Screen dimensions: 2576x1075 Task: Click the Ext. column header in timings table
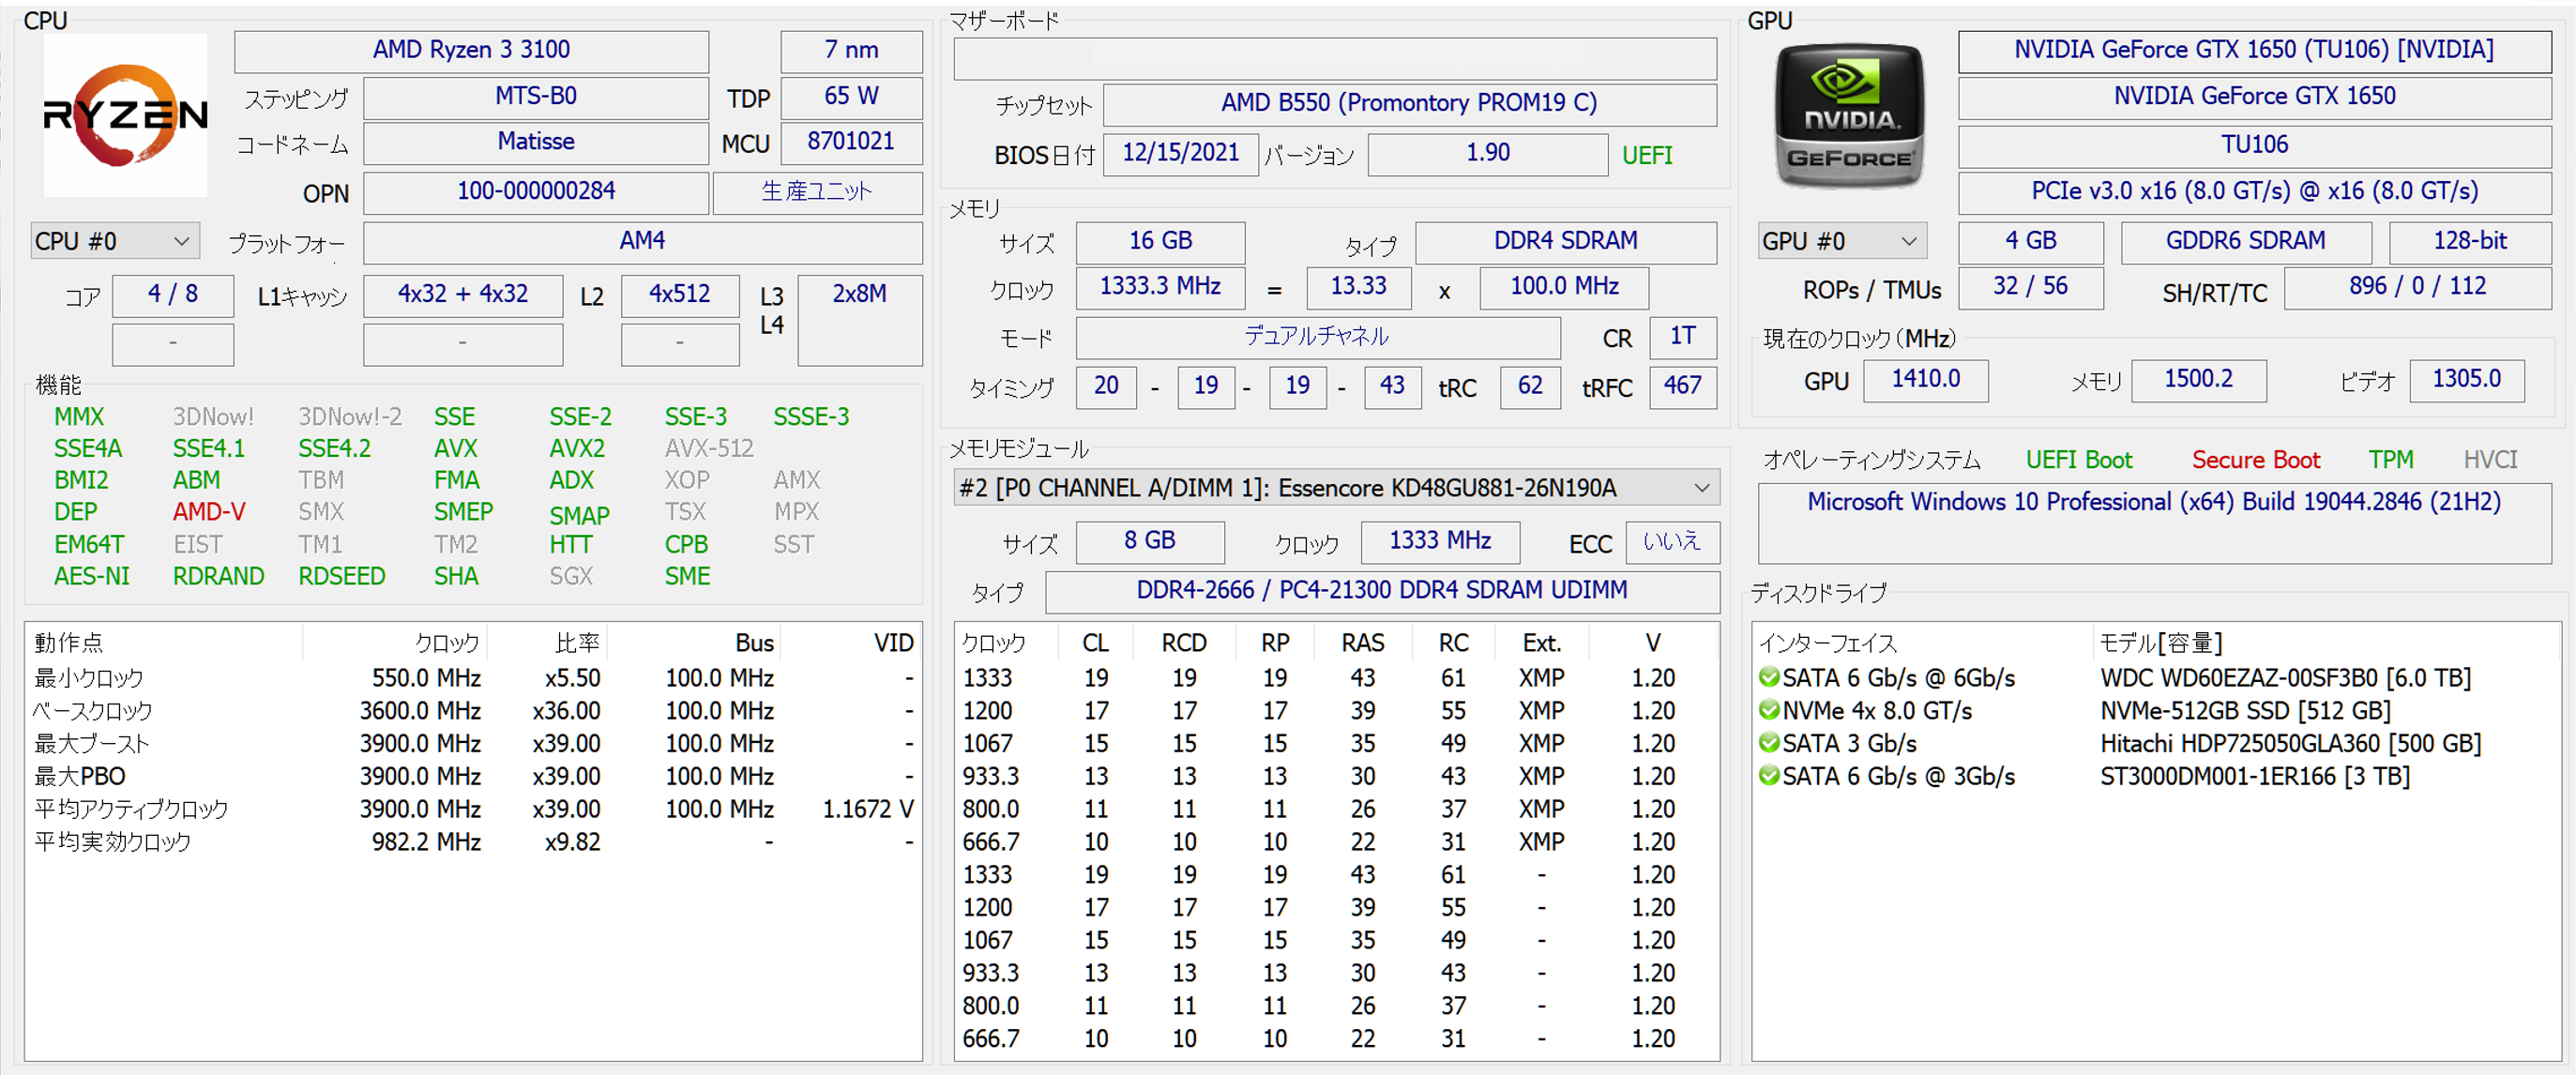point(1541,643)
